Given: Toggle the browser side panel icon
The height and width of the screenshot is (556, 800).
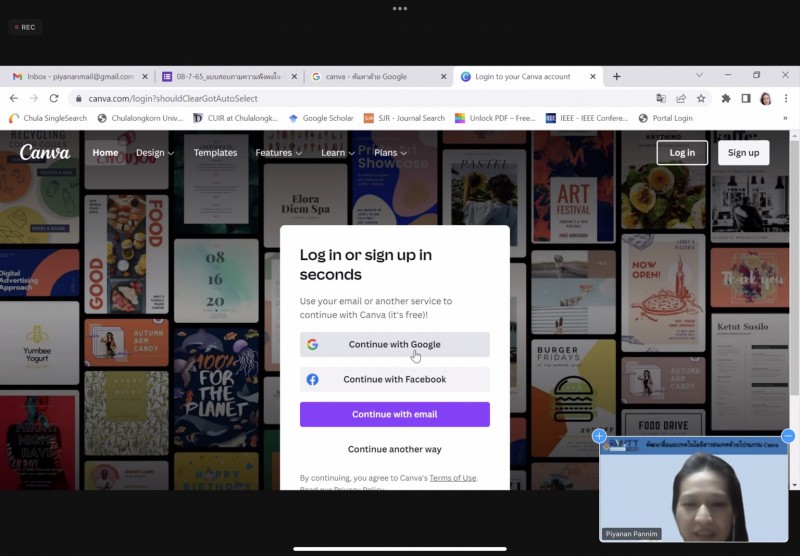Looking at the screenshot, I should pos(745,98).
